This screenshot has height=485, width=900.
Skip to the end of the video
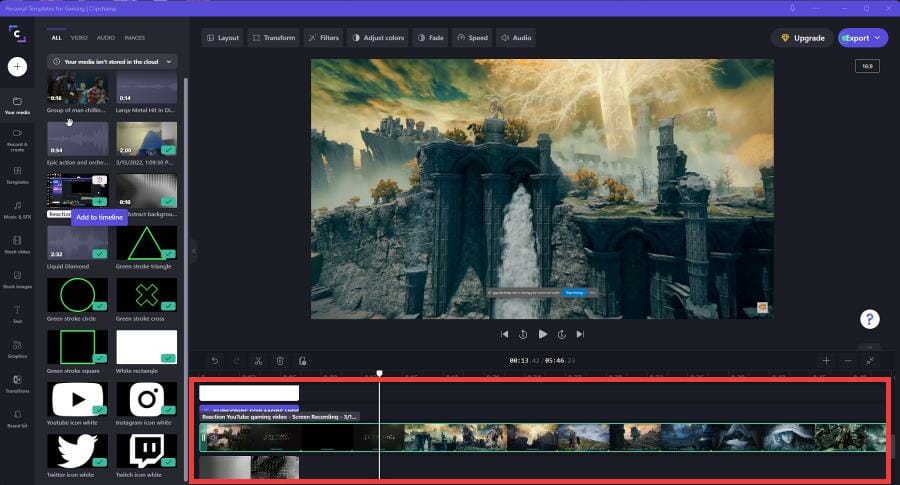(580, 334)
